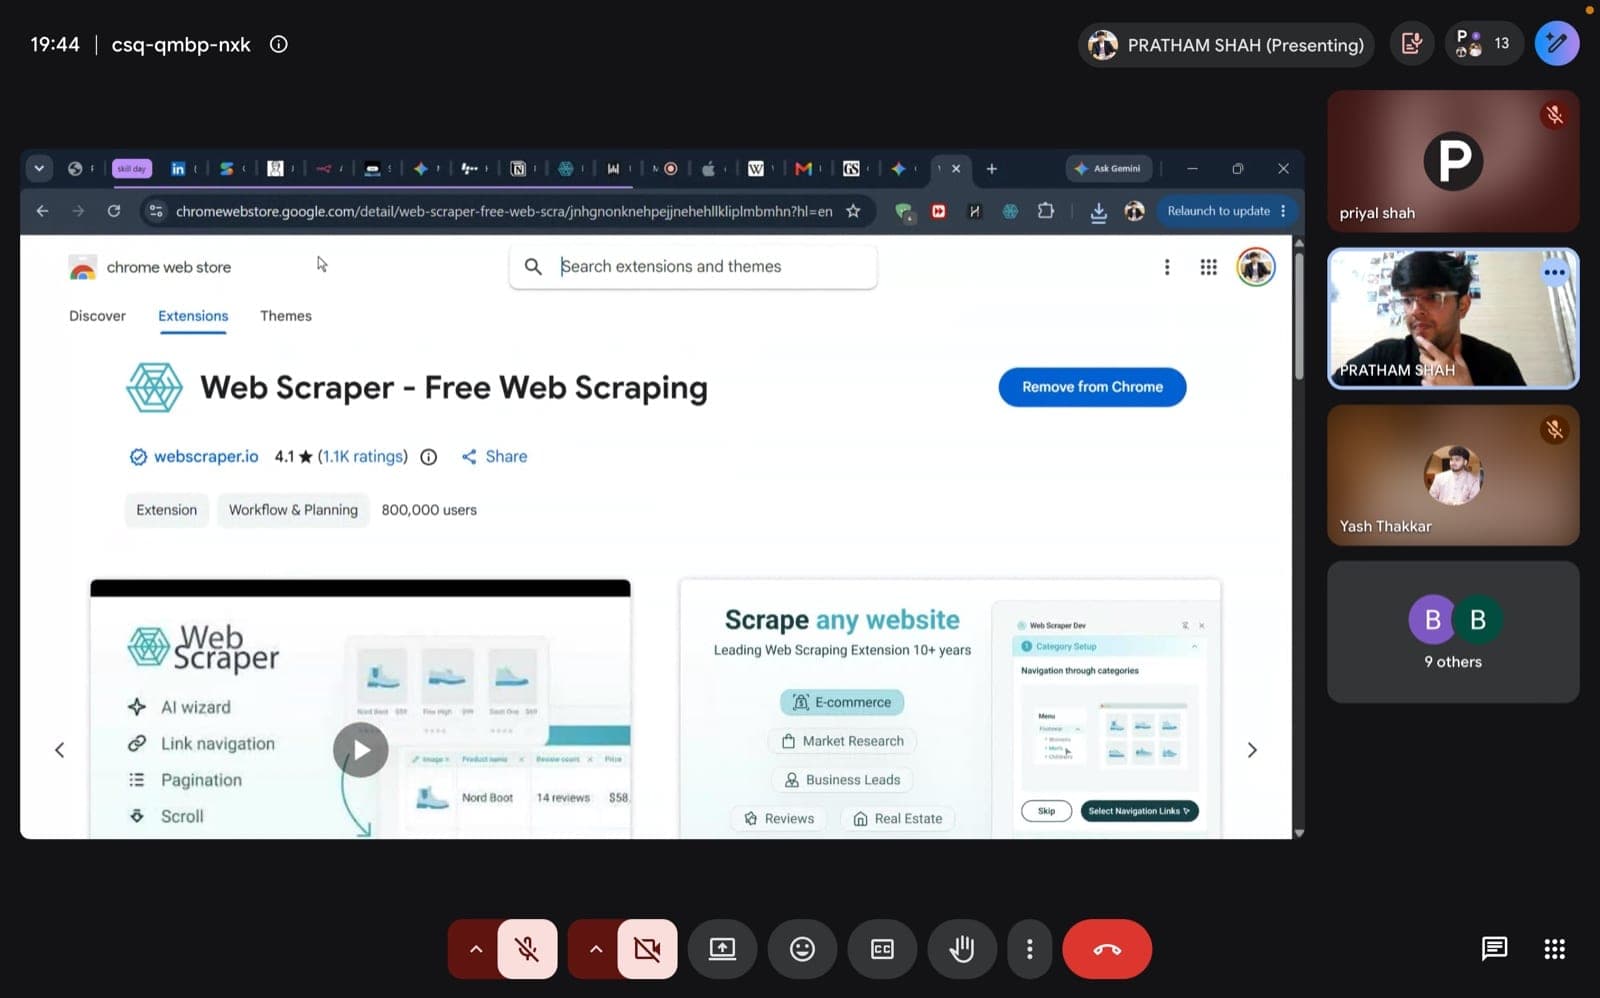Toggle closed captions
The image size is (1600, 998).
(x=882, y=949)
